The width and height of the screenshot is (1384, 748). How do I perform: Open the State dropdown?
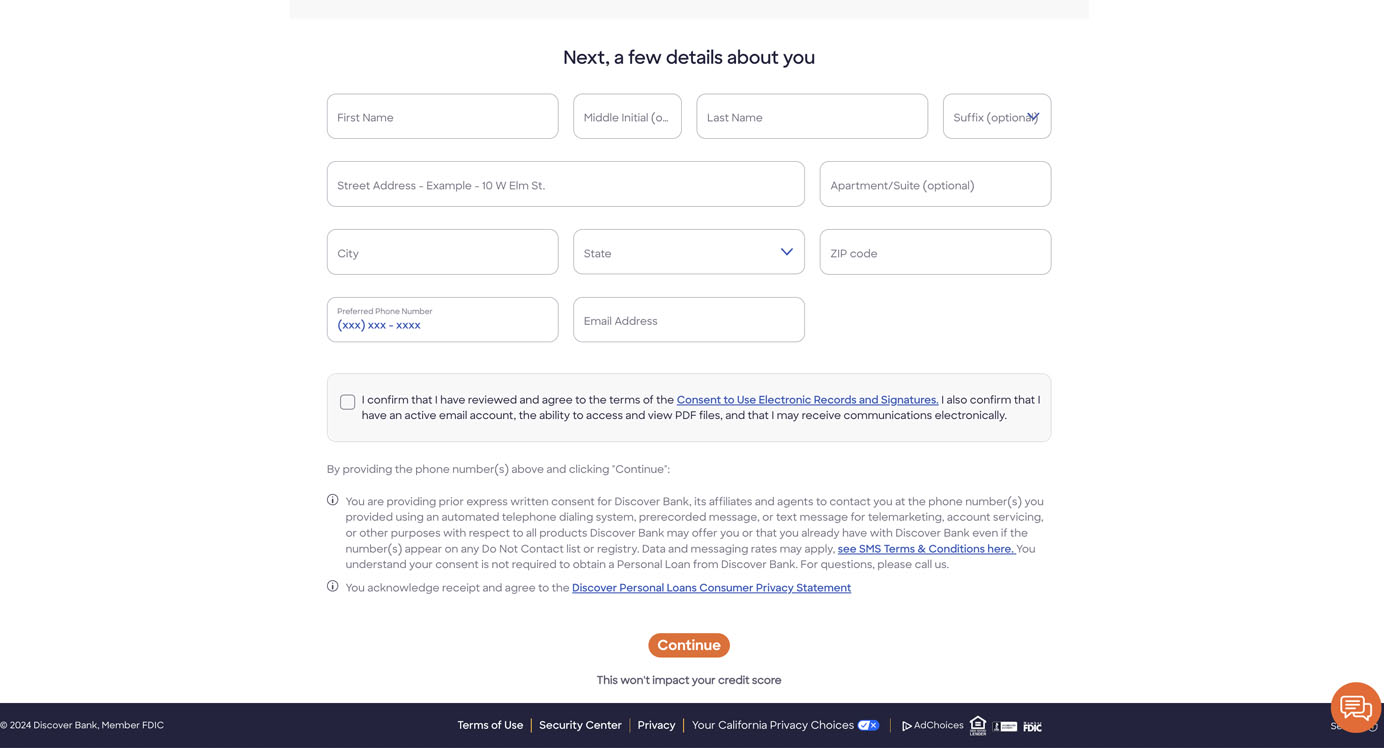[688, 251]
